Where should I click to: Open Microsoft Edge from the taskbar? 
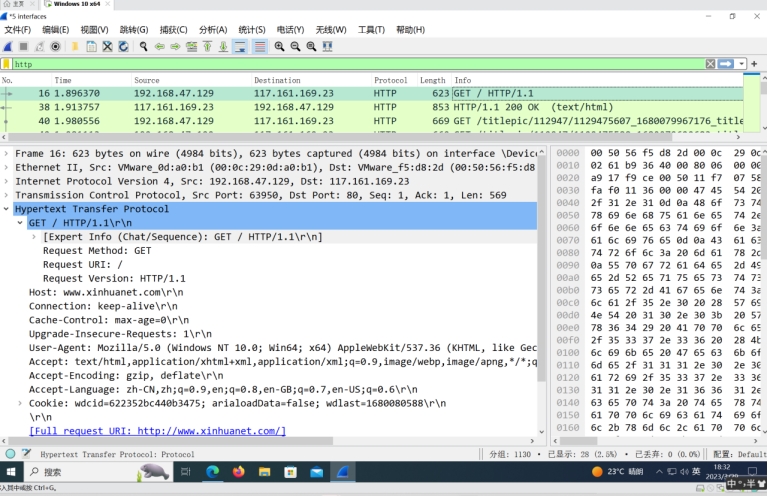click(213, 471)
